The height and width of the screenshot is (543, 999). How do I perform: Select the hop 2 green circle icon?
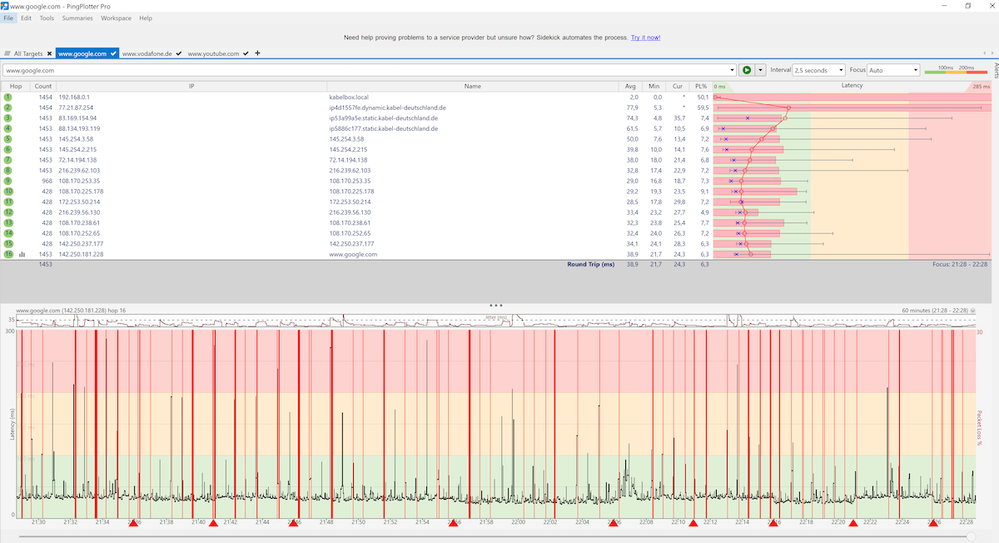(x=8, y=108)
